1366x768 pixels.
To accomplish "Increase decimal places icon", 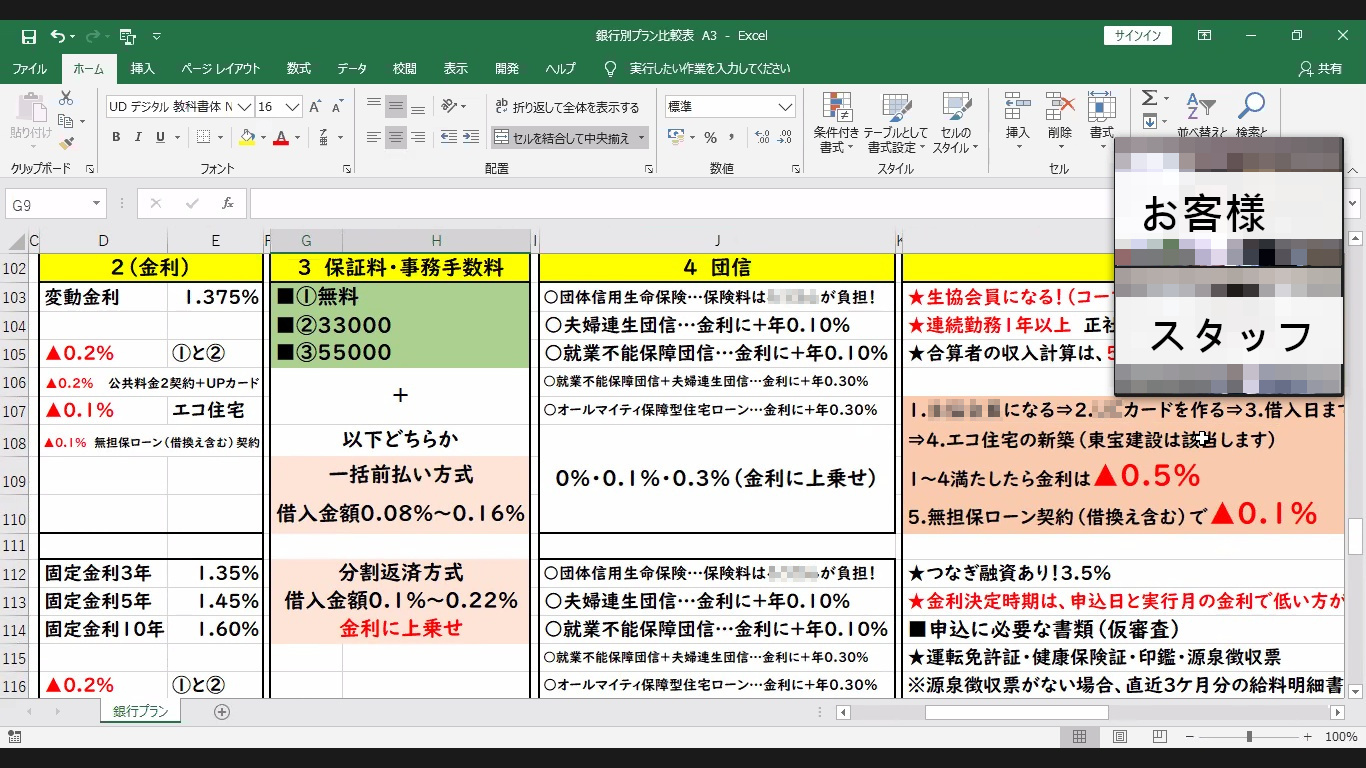I will [762, 137].
